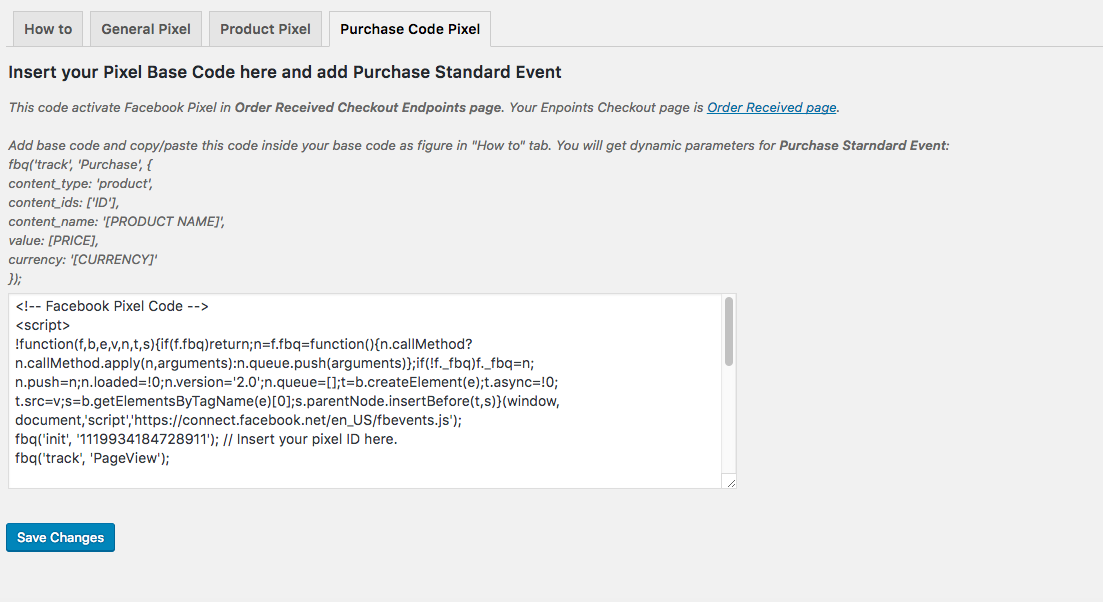Place cursor on the fbq('init') pixel ID line
Image resolution: width=1103 pixels, height=602 pixels.
click(x=206, y=440)
